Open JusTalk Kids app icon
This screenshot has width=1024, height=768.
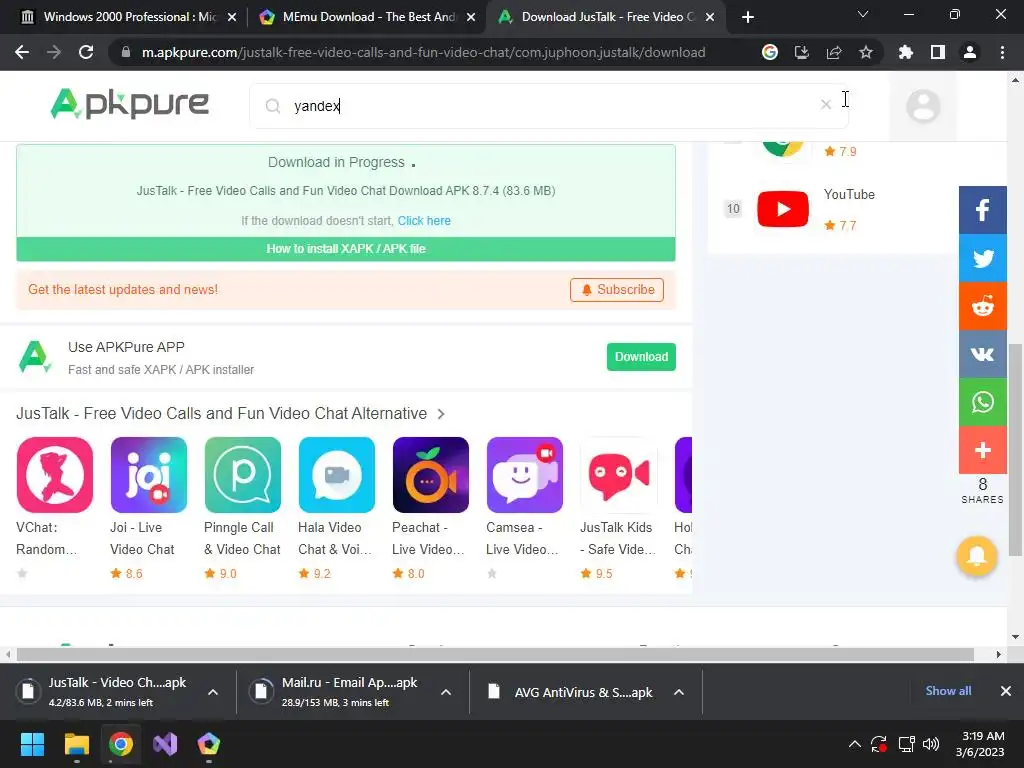[x=619, y=475]
